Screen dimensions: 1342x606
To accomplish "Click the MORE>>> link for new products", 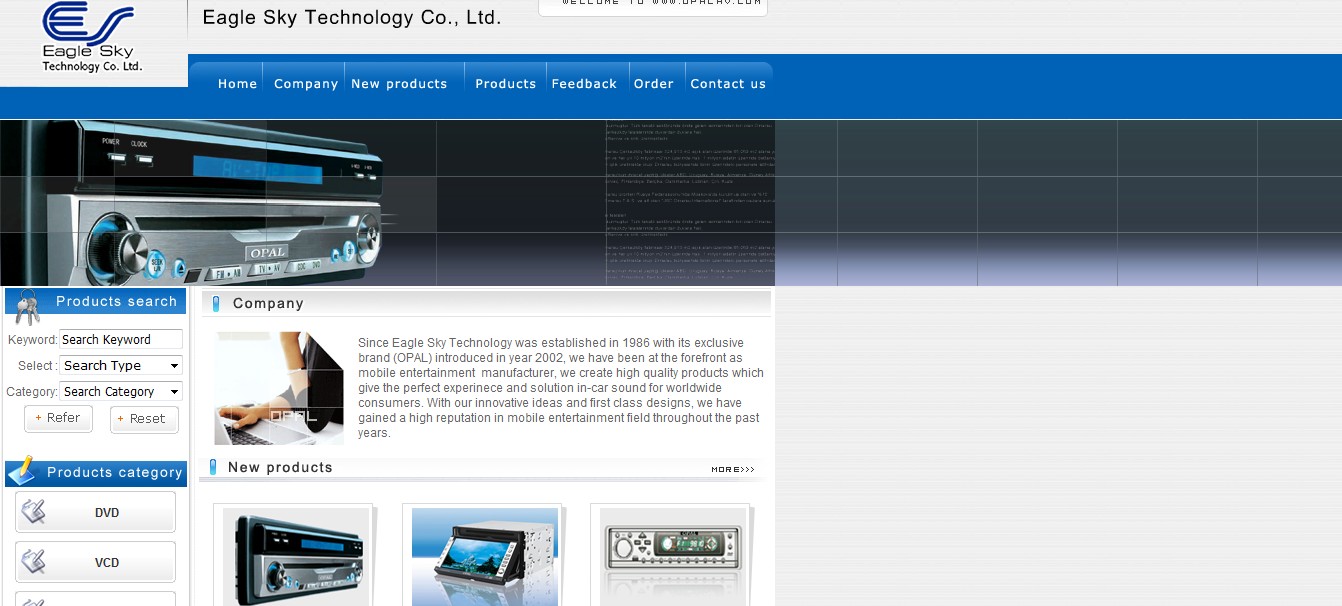I will click(733, 469).
